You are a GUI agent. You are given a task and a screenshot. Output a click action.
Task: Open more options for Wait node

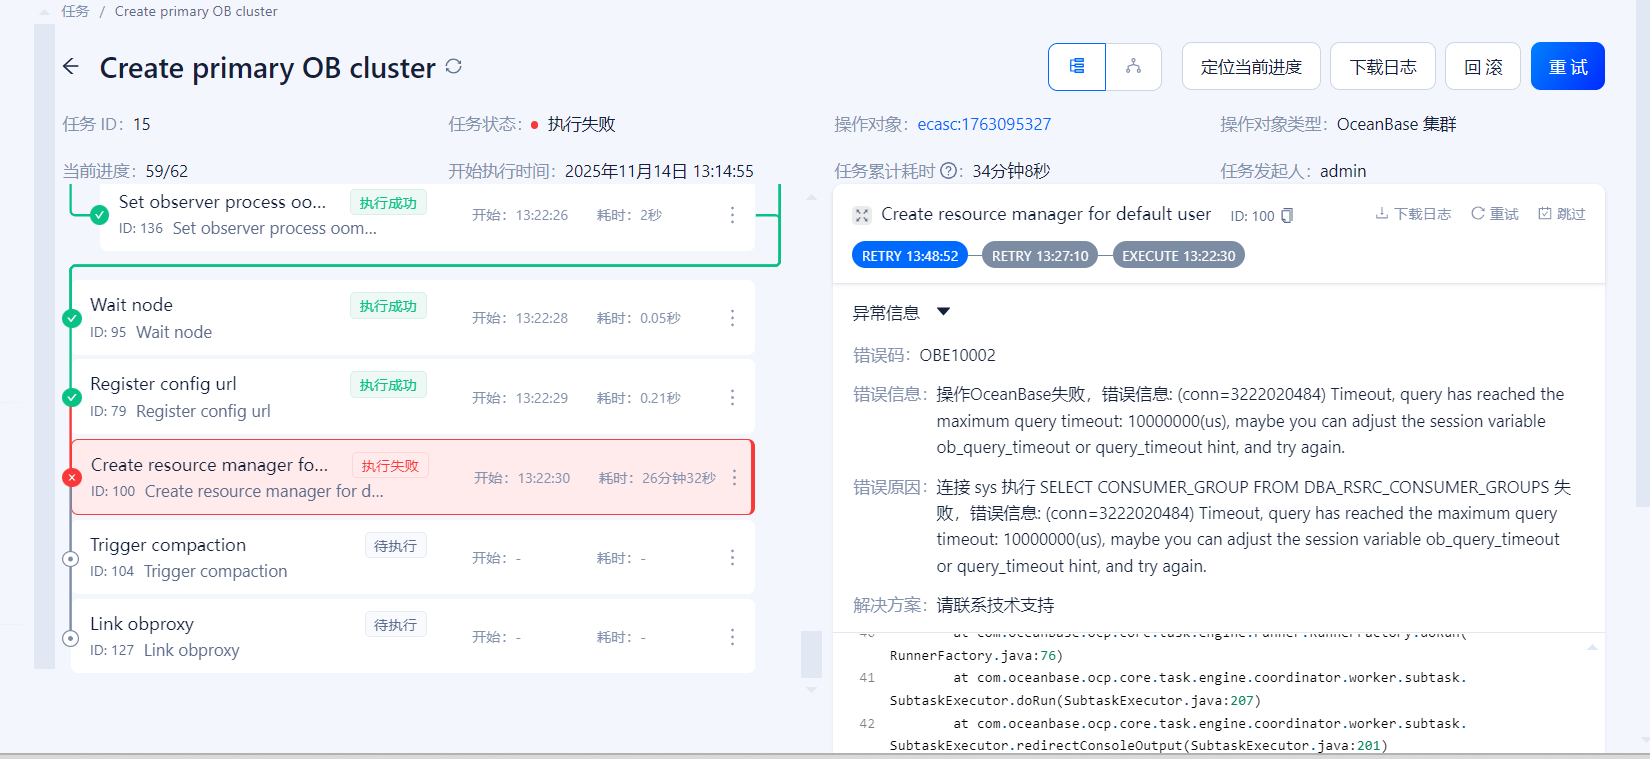732,318
